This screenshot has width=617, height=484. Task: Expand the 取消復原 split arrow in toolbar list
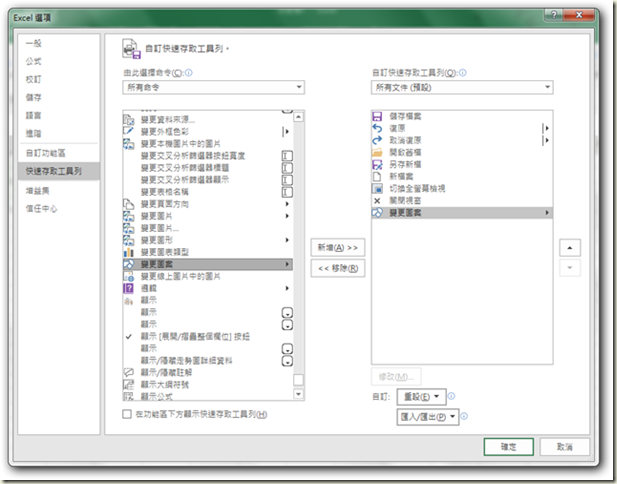click(546, 140)
